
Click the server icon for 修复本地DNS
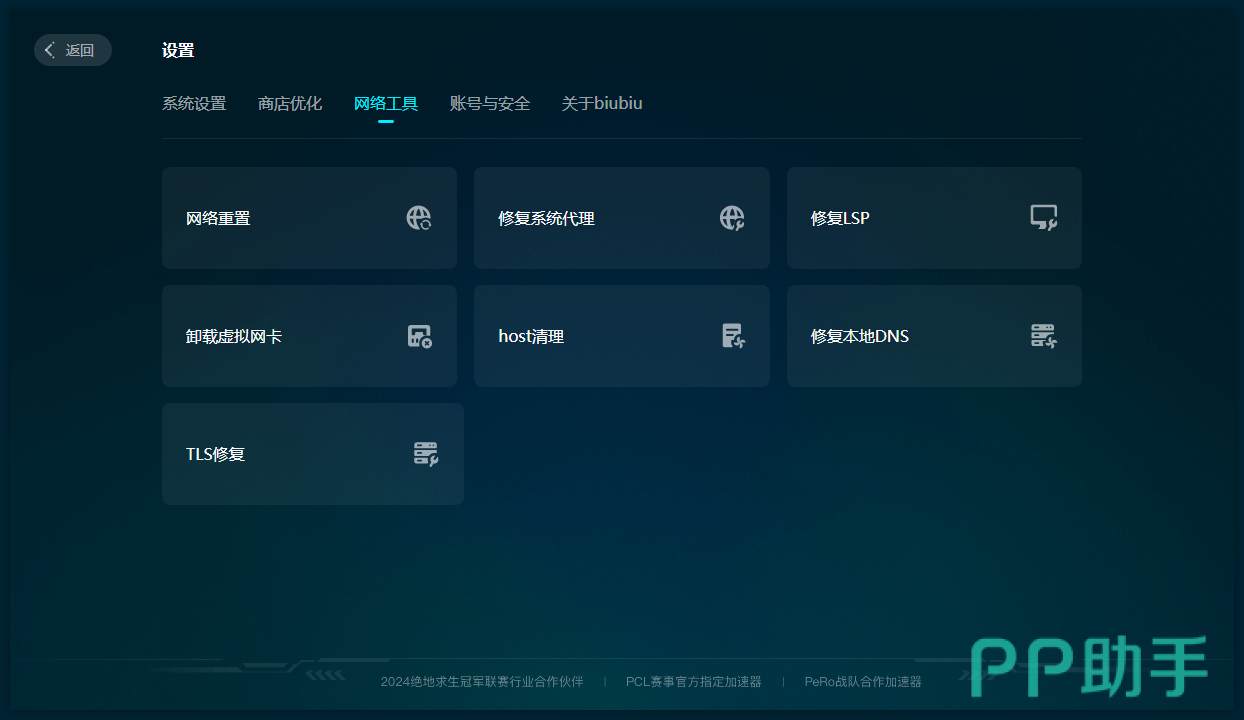1044,336
